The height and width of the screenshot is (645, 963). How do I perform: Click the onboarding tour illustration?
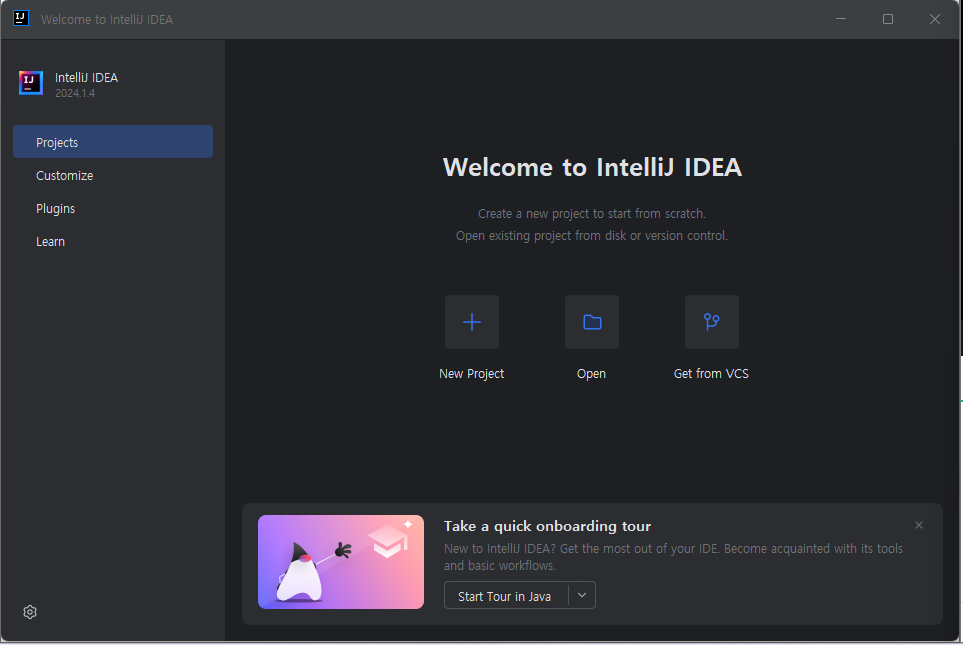click(x=341, y=562)
